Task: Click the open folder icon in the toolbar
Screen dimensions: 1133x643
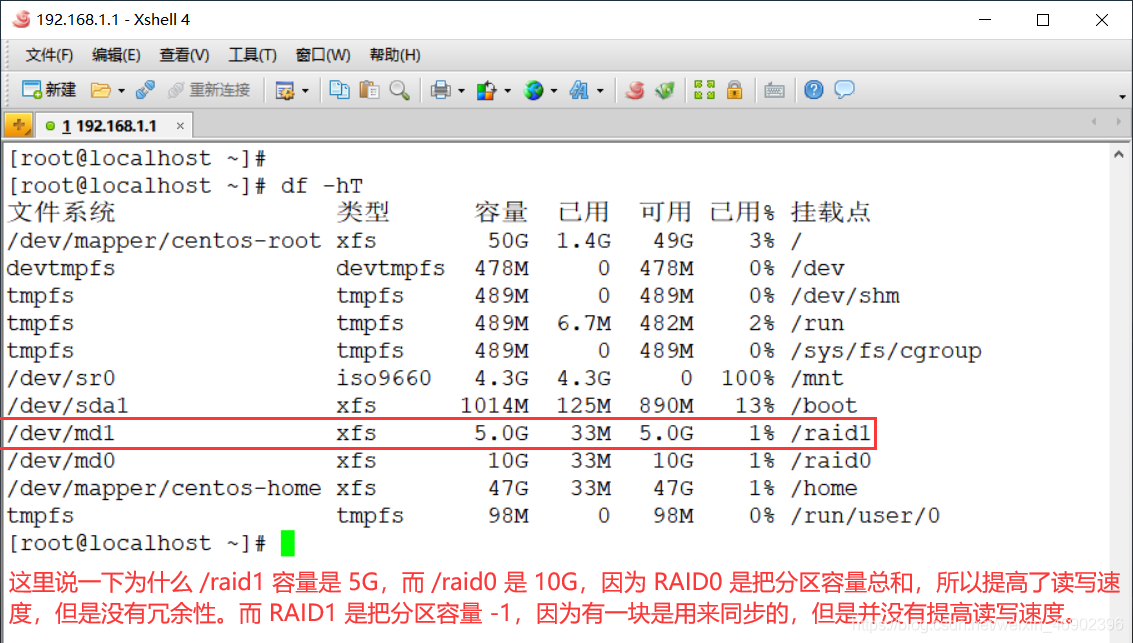Action: 100,90
